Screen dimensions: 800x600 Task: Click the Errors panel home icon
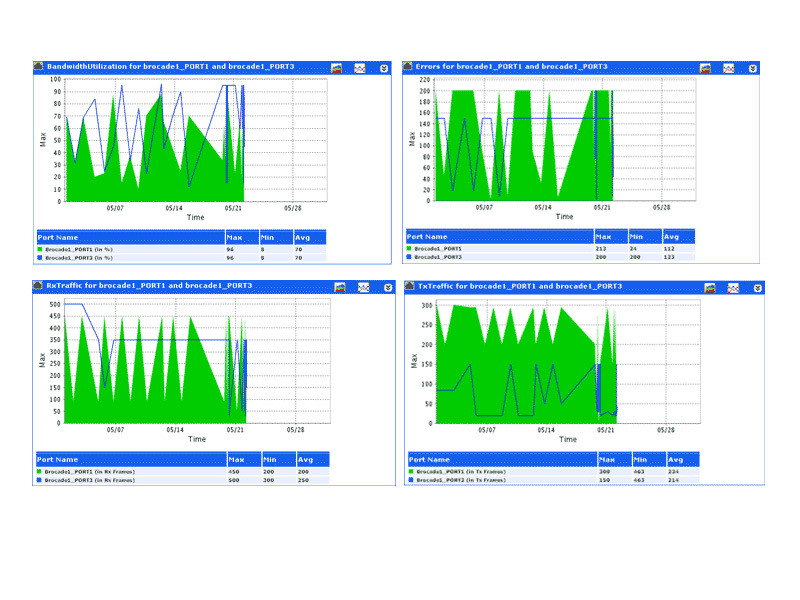pyautogui.click(x=408, y=66)
